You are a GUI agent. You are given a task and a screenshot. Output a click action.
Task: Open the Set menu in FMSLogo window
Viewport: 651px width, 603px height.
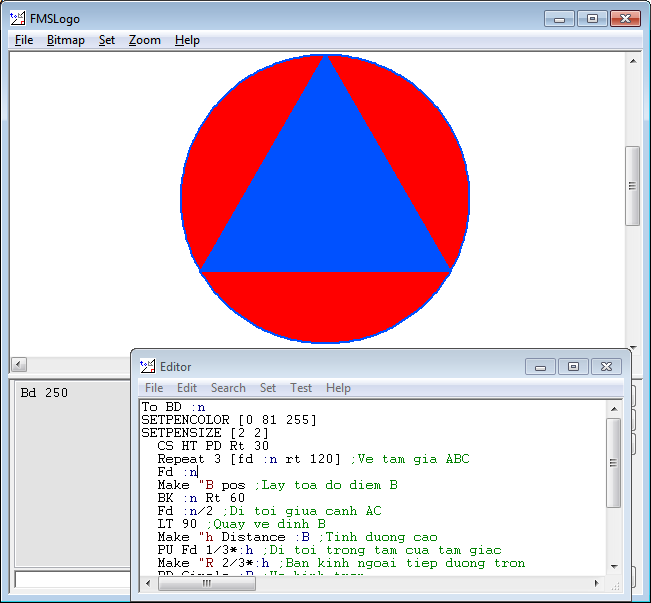(107, 40)
